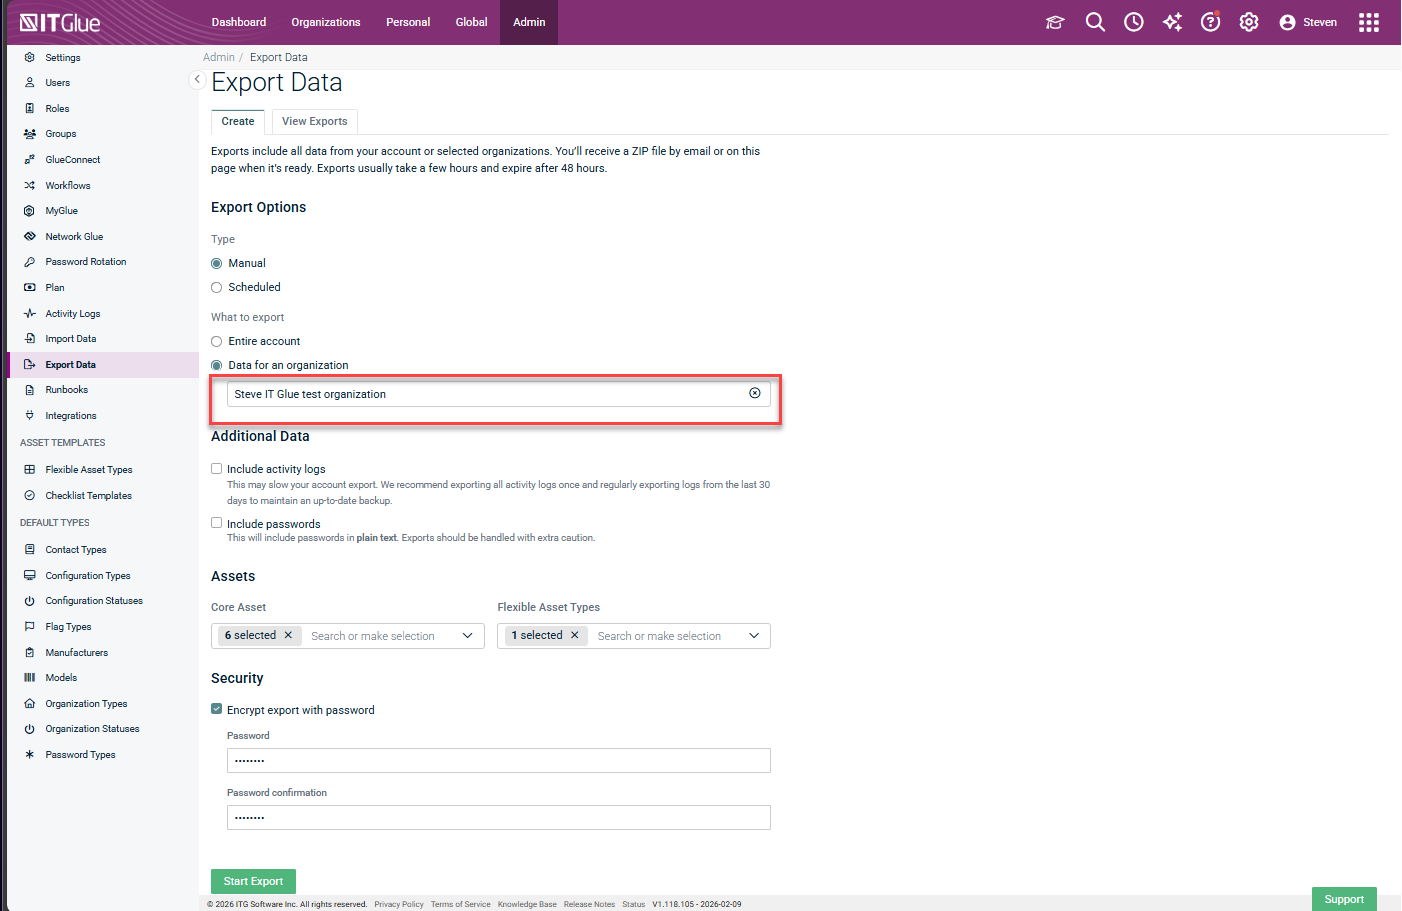Viewport: 1402px width, 911px height.
Task: Select the Scheduled export type radio button
Action: (x=217, y=288)
